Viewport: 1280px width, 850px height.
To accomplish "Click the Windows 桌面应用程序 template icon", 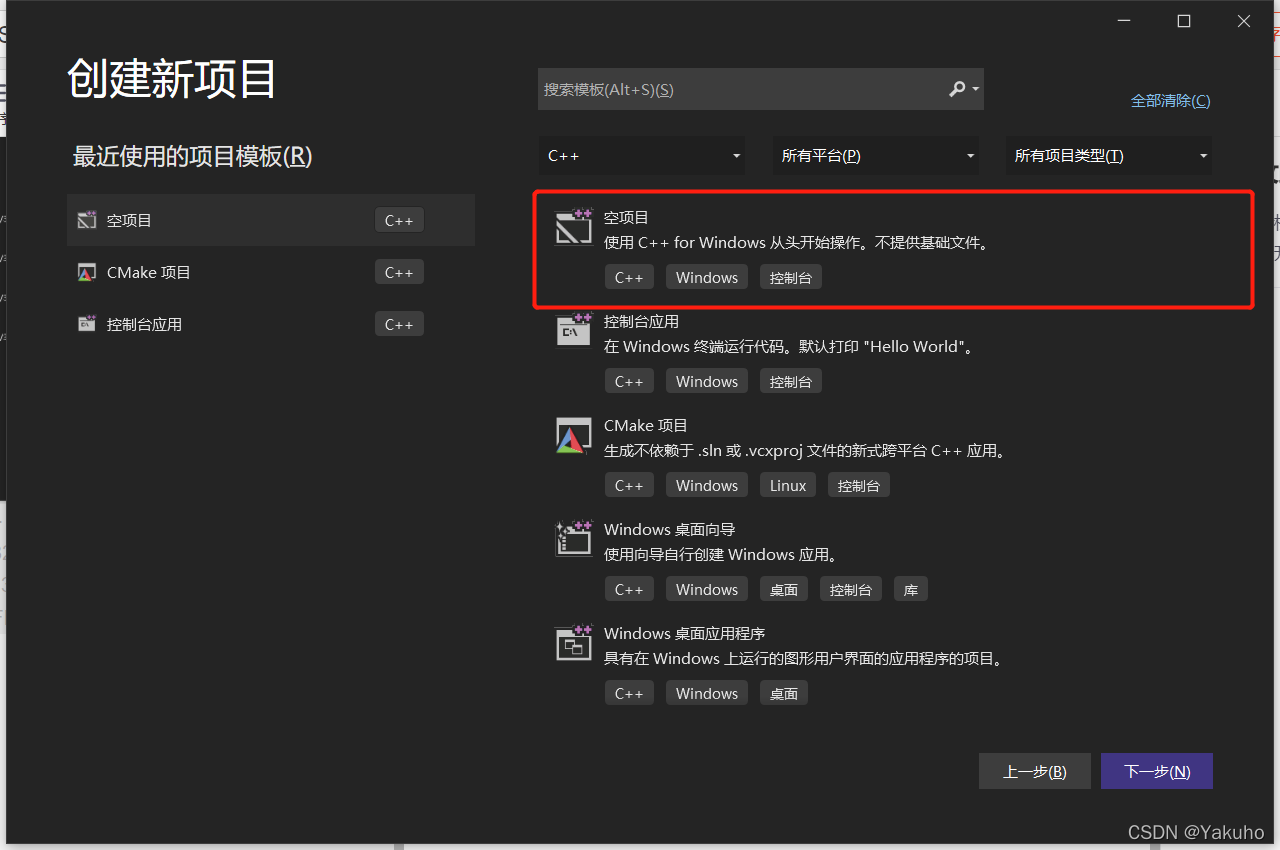I will click(x=573, y=643).
